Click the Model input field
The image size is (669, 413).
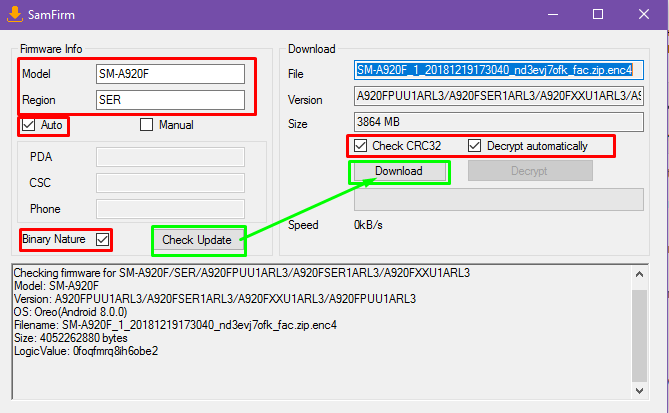pos(170,74)
